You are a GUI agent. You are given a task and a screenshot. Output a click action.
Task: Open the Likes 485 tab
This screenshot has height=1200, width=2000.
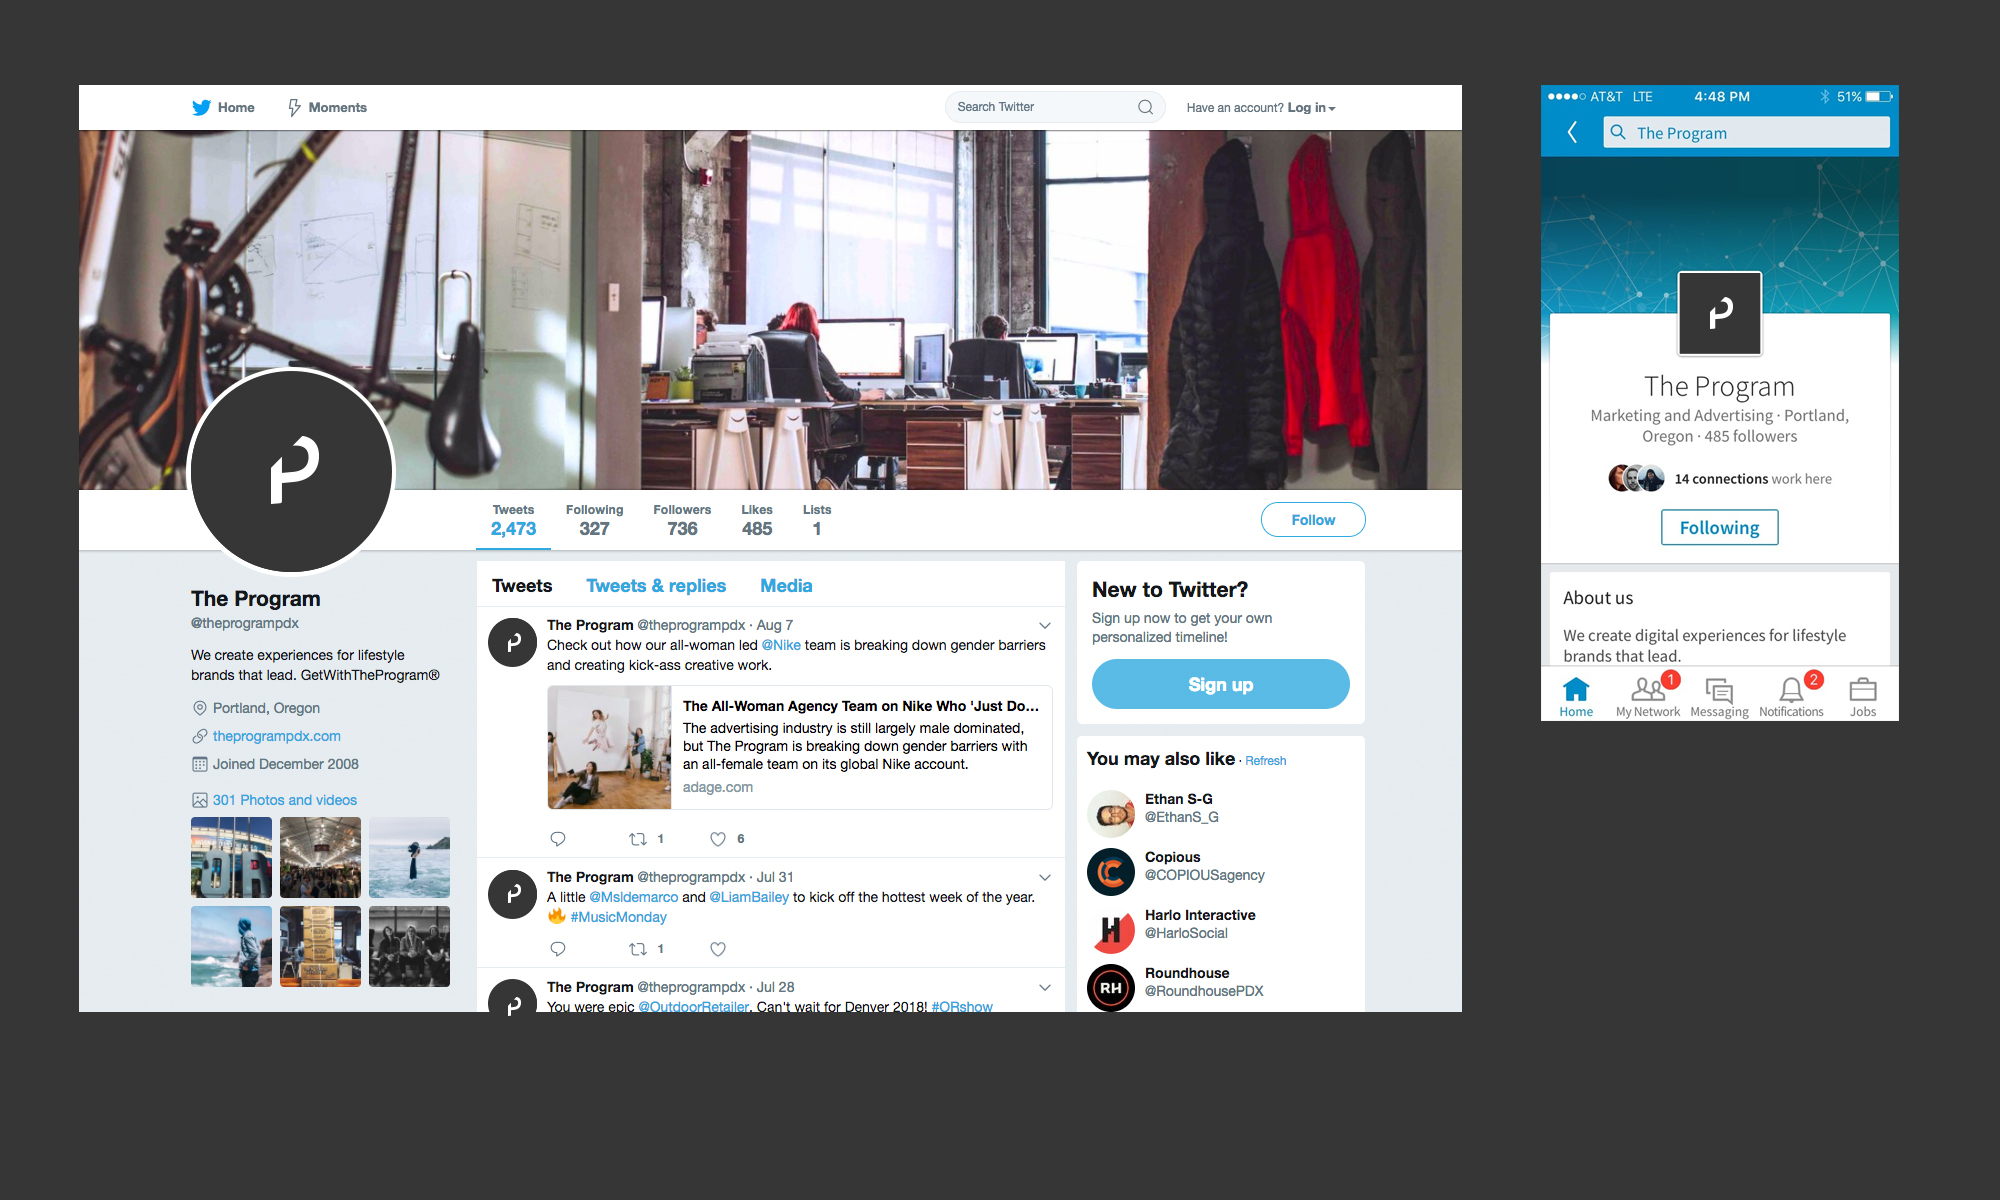coord(757,521)
